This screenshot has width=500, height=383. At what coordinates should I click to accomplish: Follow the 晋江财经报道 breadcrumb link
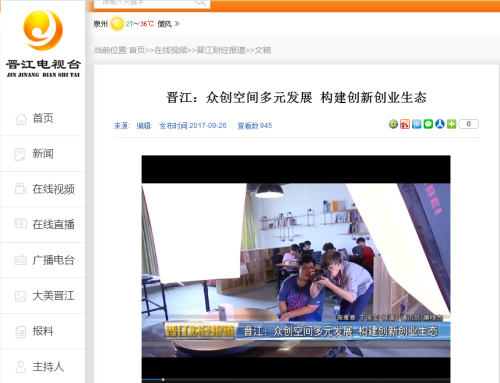(221, 50)
